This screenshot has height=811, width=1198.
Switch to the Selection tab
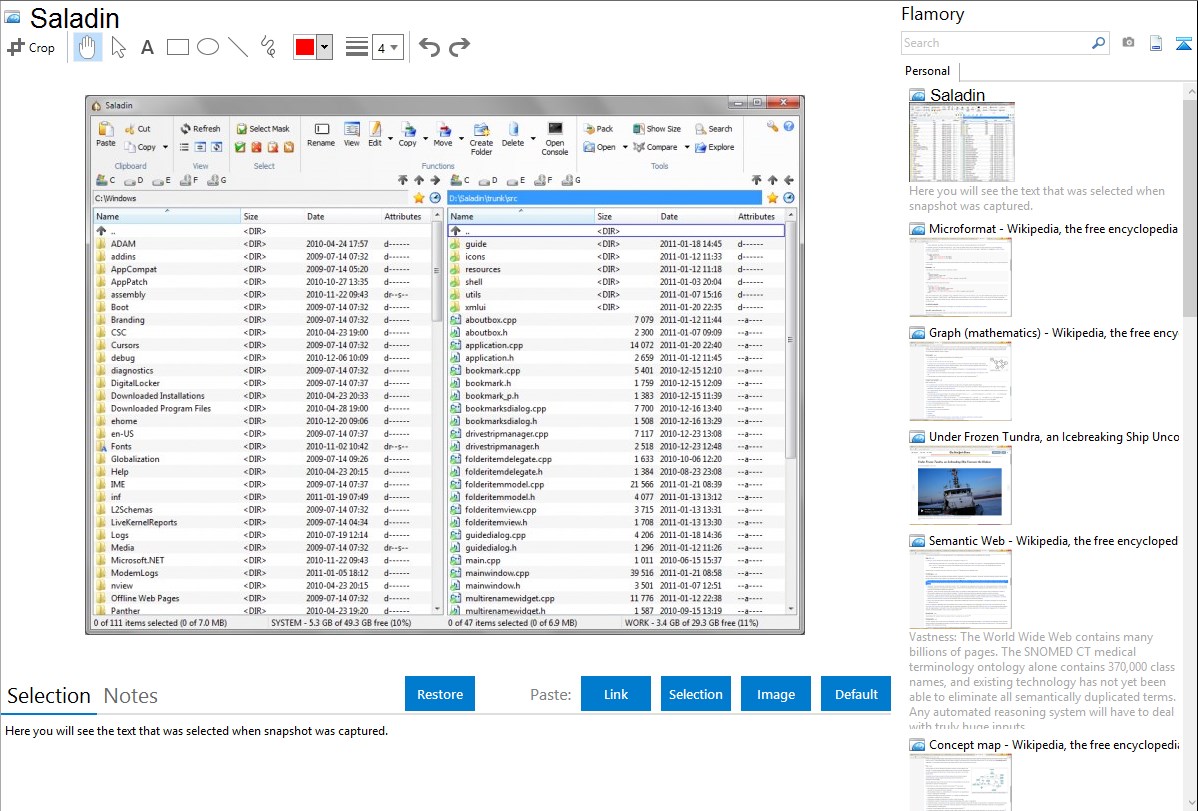coord(49,696)
